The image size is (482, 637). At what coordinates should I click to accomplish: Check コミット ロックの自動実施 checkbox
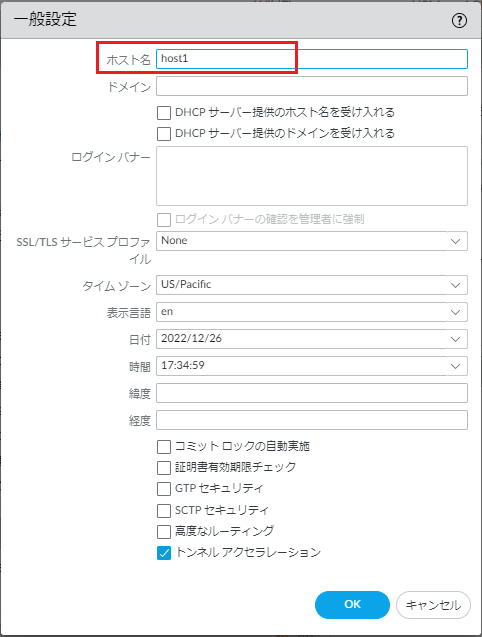pyautogui.click(x=164, y=447)
